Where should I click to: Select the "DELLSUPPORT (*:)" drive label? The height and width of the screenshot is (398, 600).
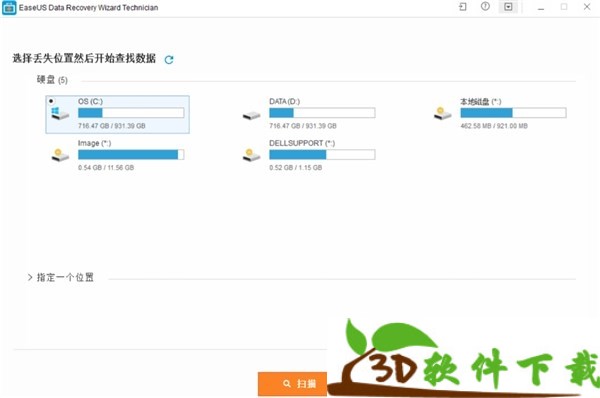coord(302,143)
